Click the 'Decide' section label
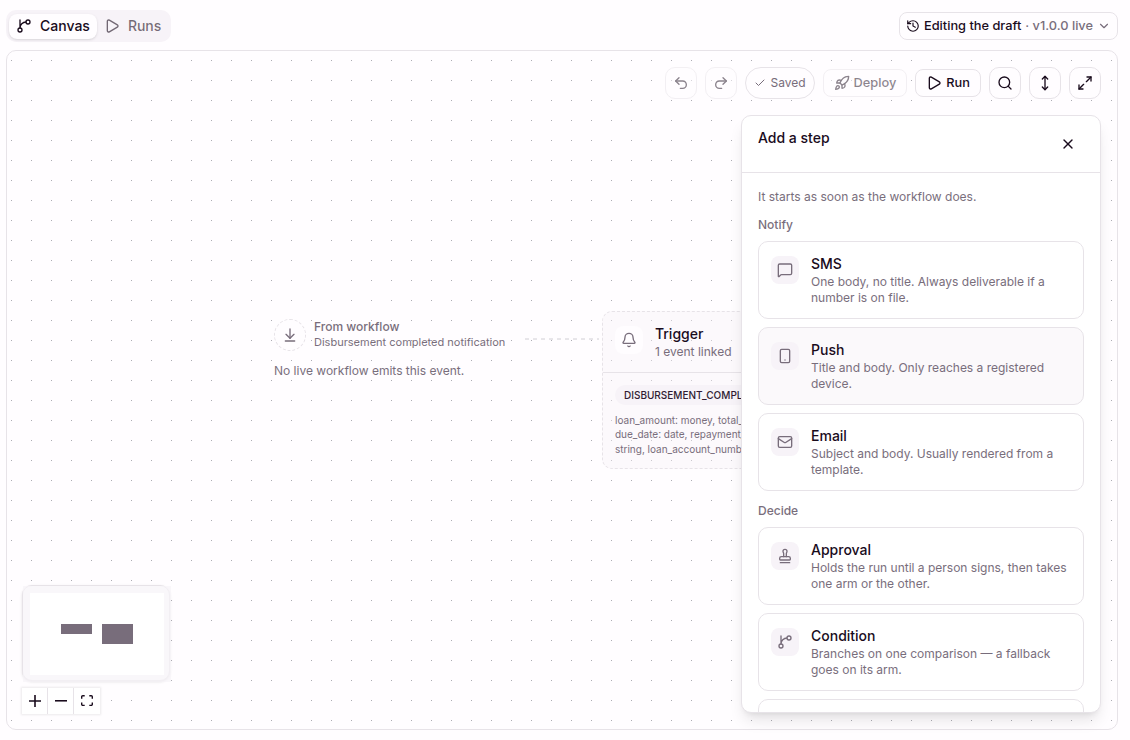The height and width of the screenshot is (740, 1130). (x=778, y=511)
